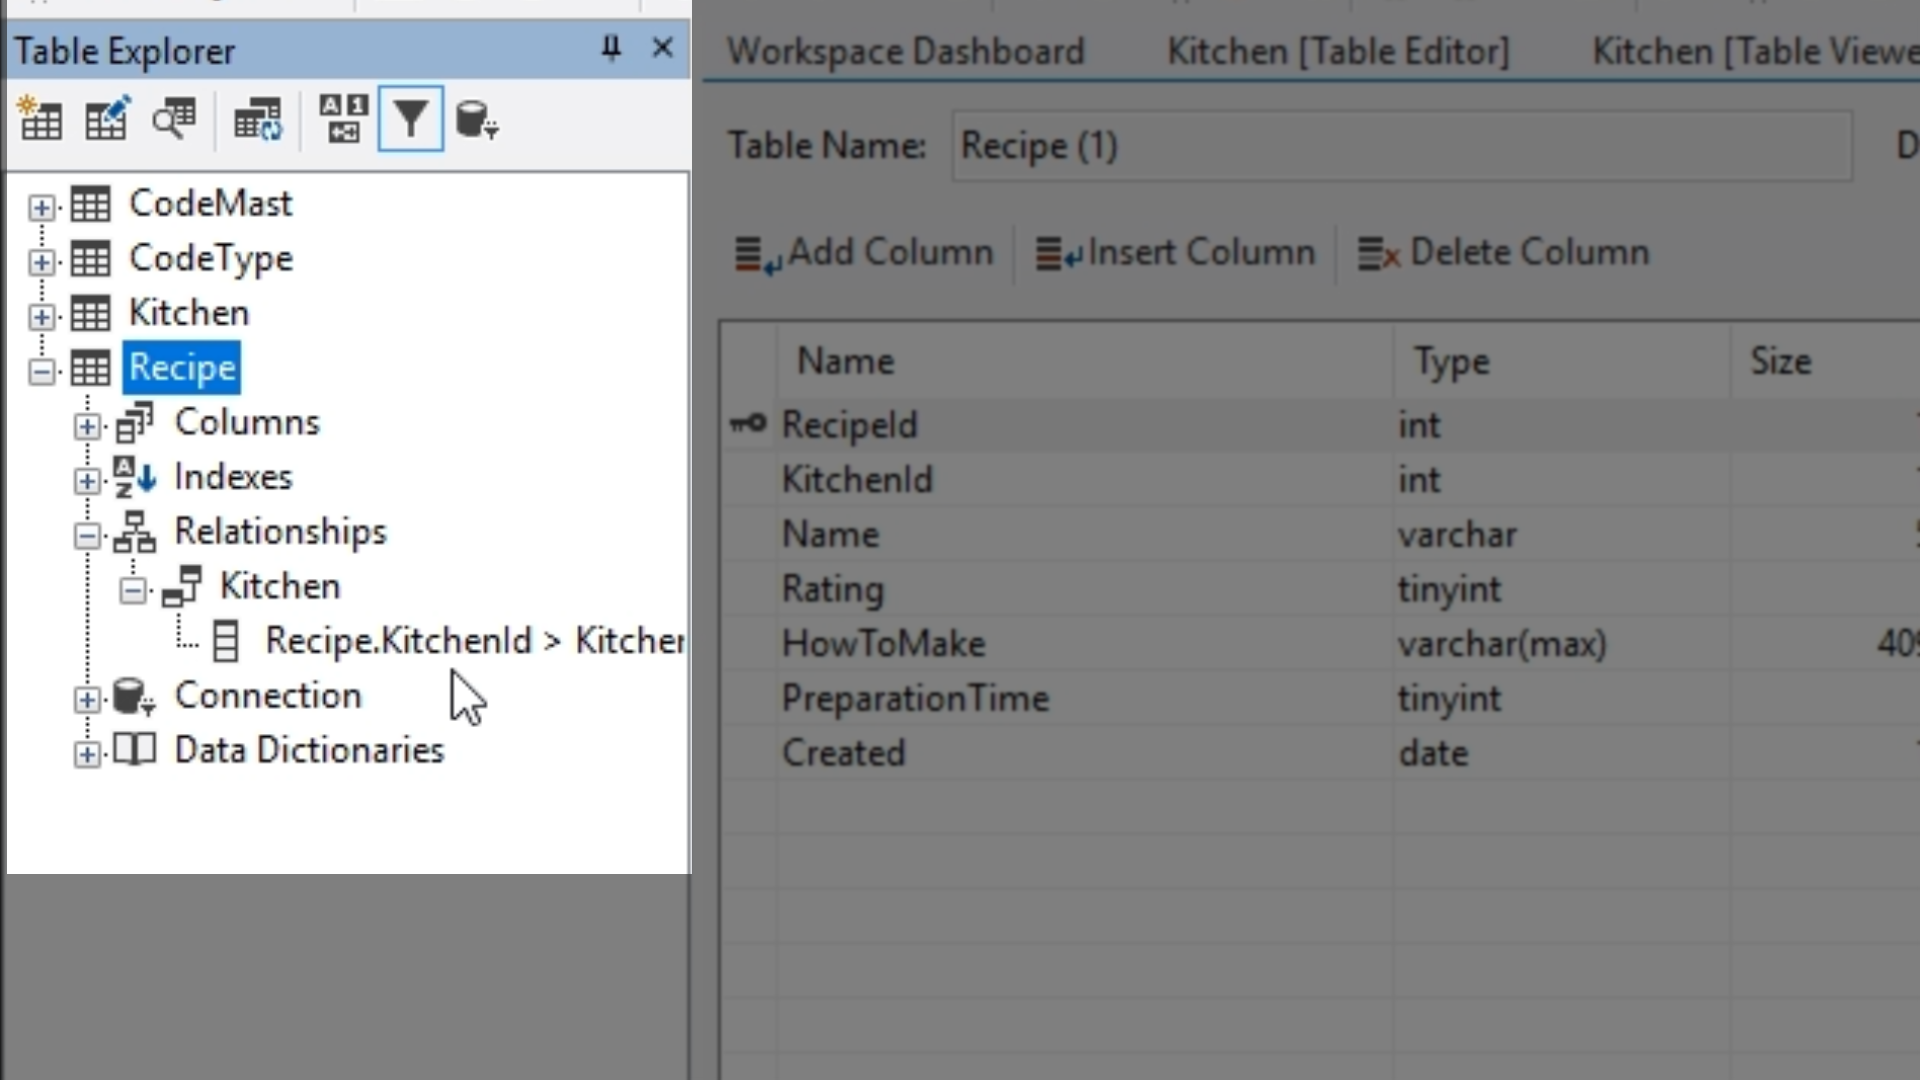Click the refresh tables toolbar icon
This screenshot has width=1920, height=1080.
point(257,120)
